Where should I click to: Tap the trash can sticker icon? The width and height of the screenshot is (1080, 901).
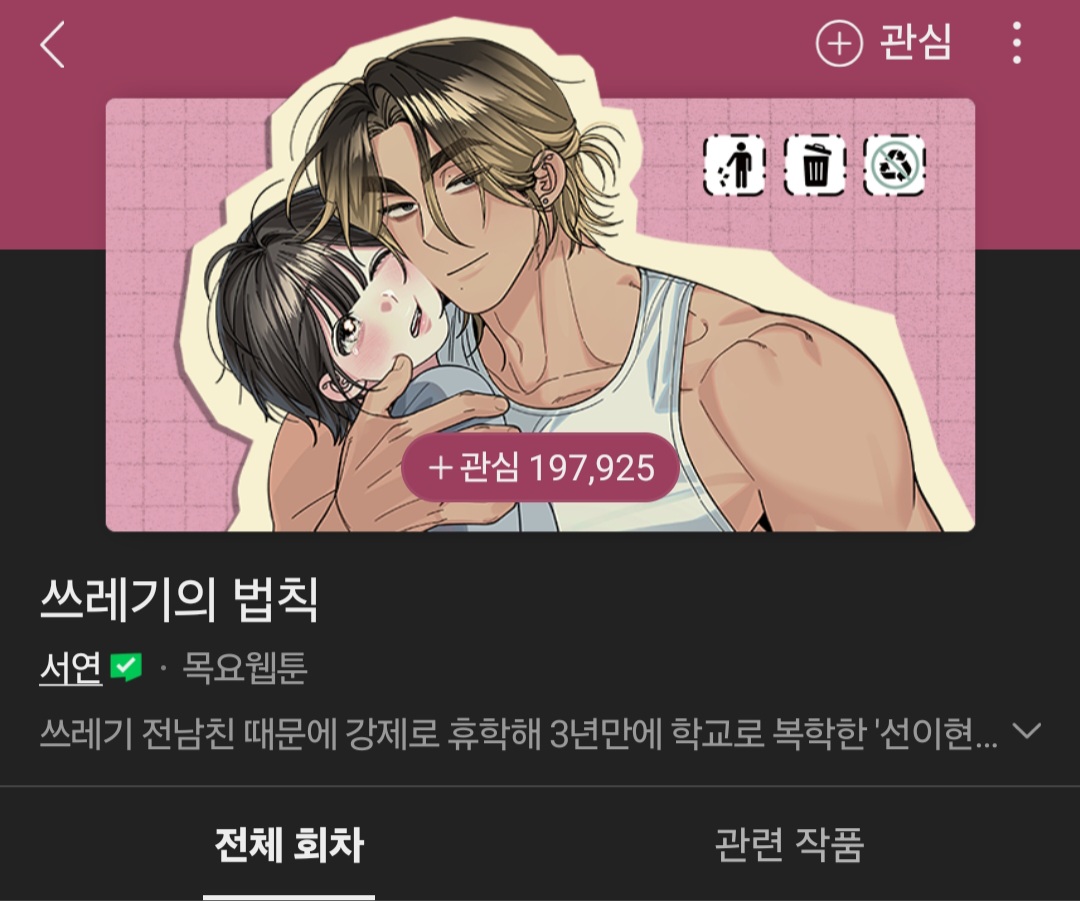(815, 165)
